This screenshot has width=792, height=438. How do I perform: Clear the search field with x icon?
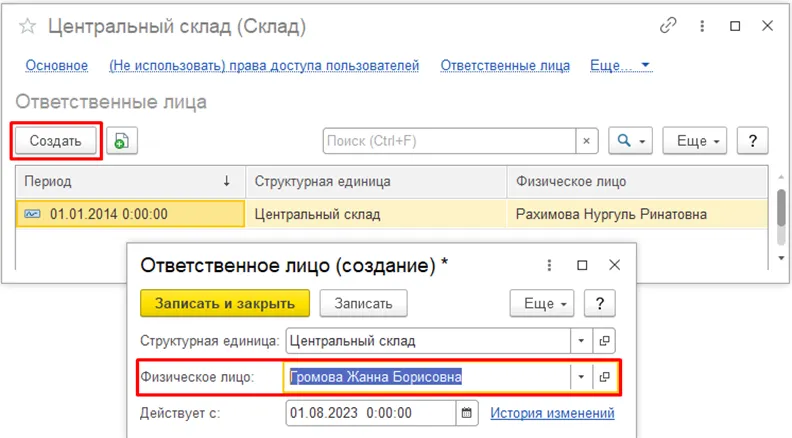tap(586, 141)
